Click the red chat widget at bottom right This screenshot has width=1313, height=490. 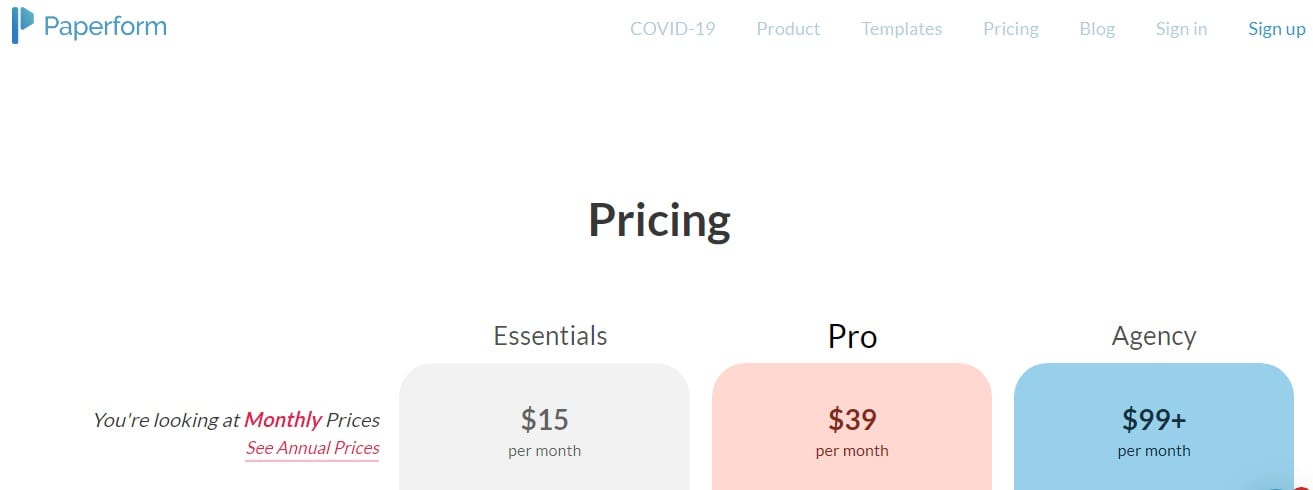pos(1302,486)
